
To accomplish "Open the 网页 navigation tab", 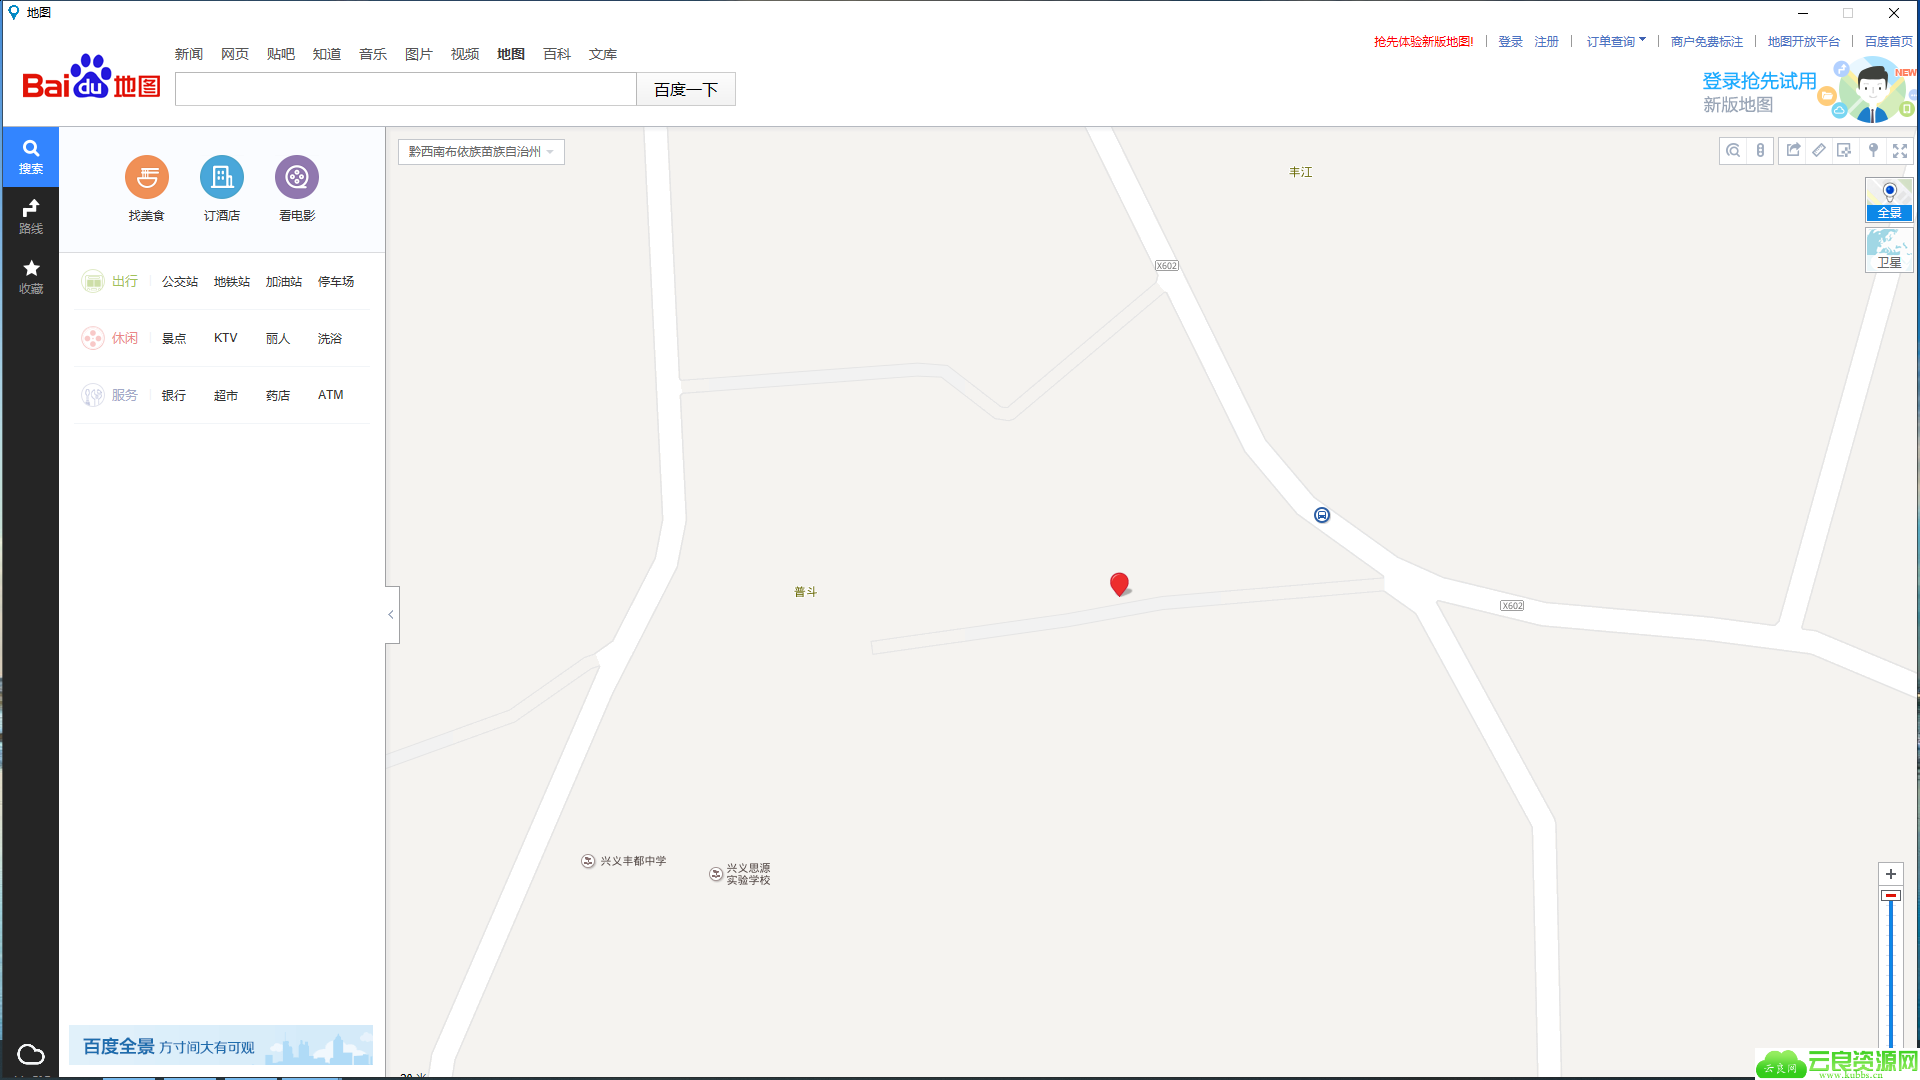I will click(x=235, y=54).
